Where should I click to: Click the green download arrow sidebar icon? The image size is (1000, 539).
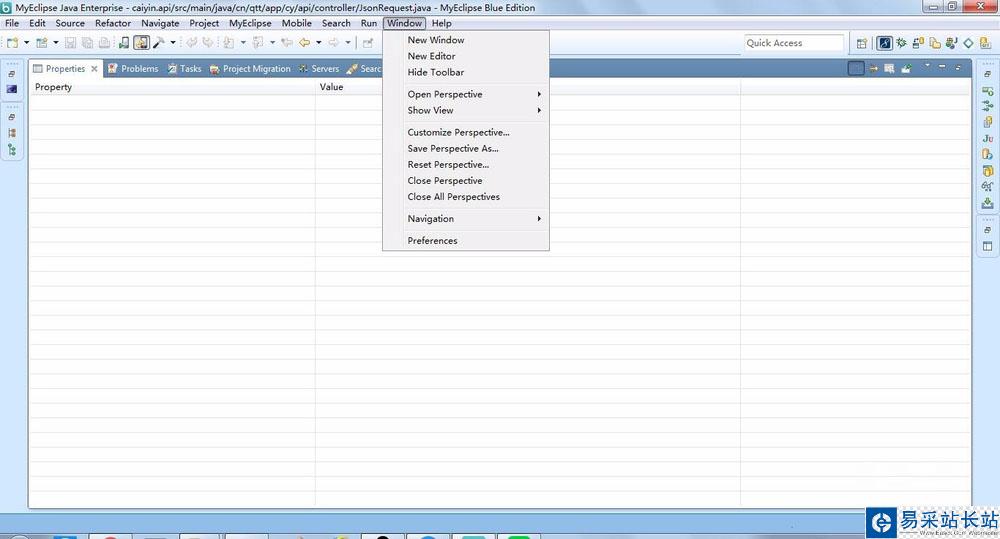pos(988,203)
